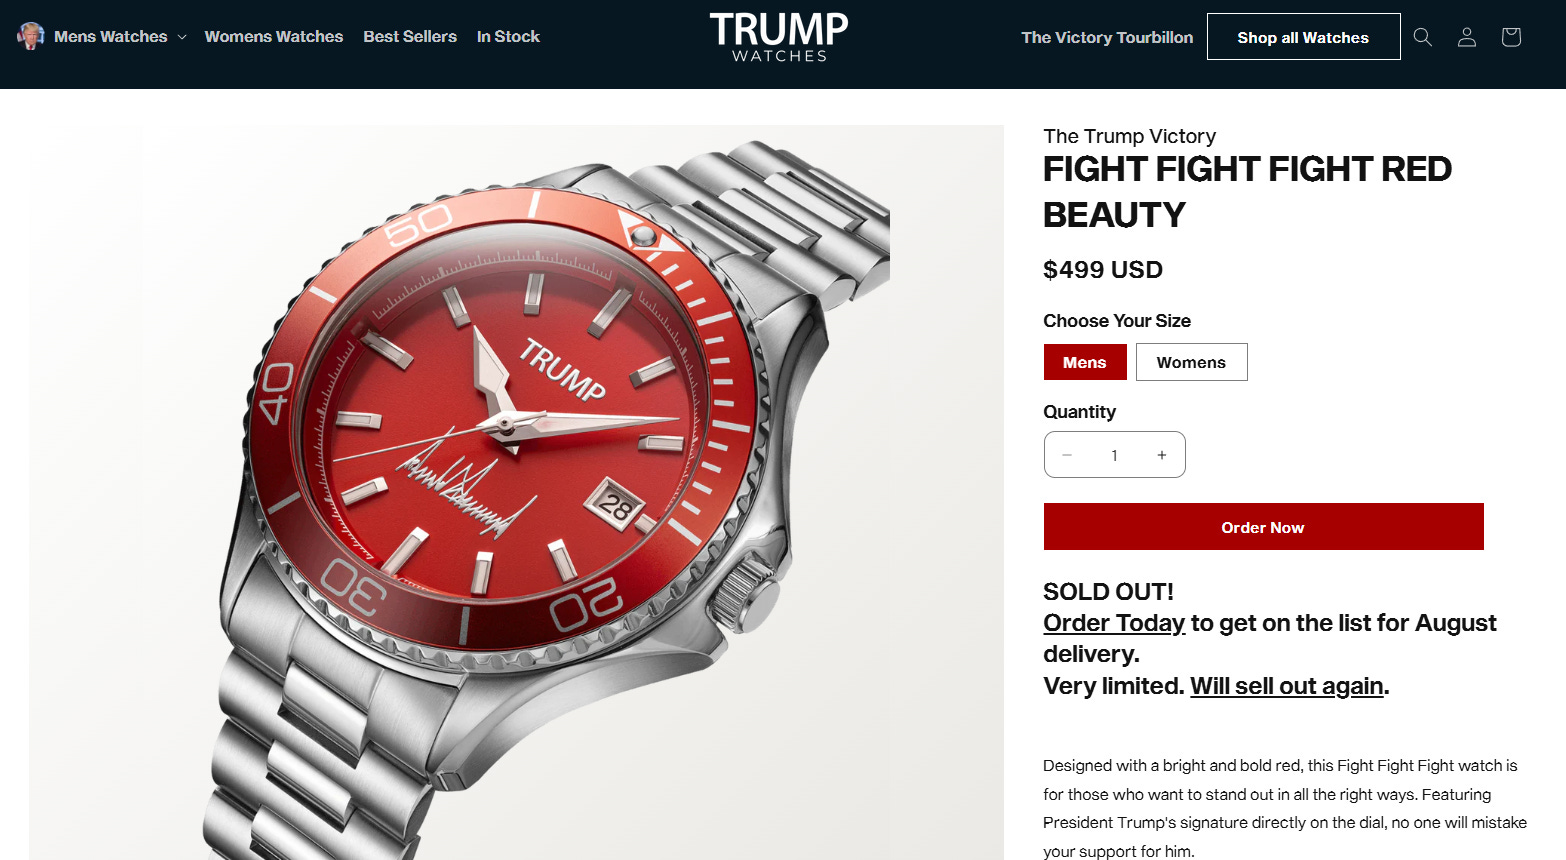The width and height of the screenshot is (1566, 860).
Task: Go to Womens Watches menu item
Action: pyautogui.click(x=274, y=36)
